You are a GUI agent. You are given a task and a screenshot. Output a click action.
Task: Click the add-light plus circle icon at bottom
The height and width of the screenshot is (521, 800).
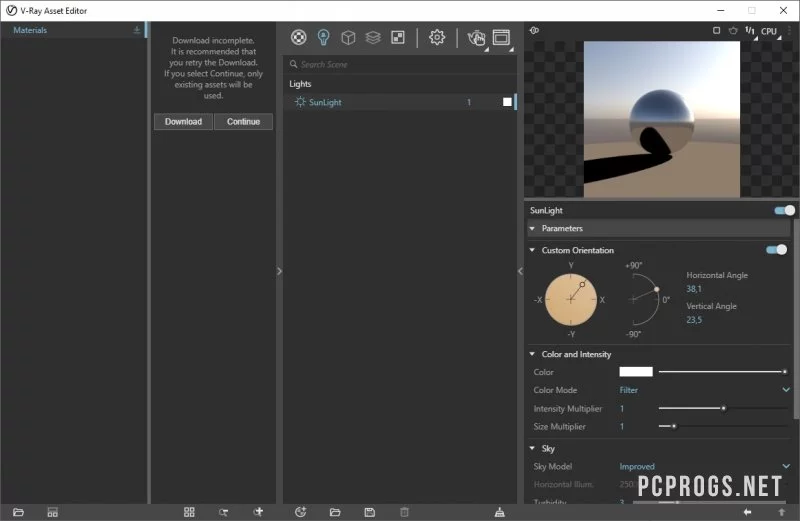pos(301,512)
